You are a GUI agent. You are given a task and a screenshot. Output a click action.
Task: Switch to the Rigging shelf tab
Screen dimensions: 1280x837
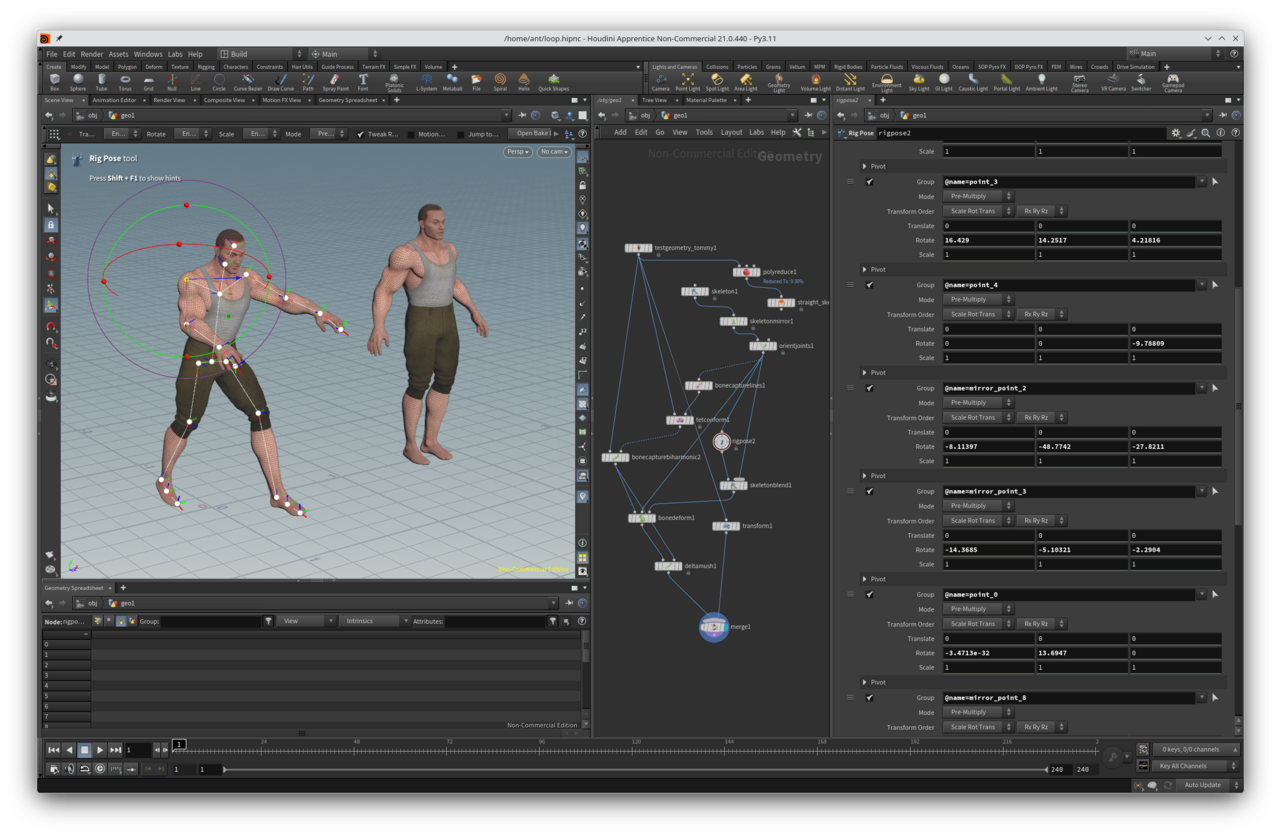coord(206,67)
